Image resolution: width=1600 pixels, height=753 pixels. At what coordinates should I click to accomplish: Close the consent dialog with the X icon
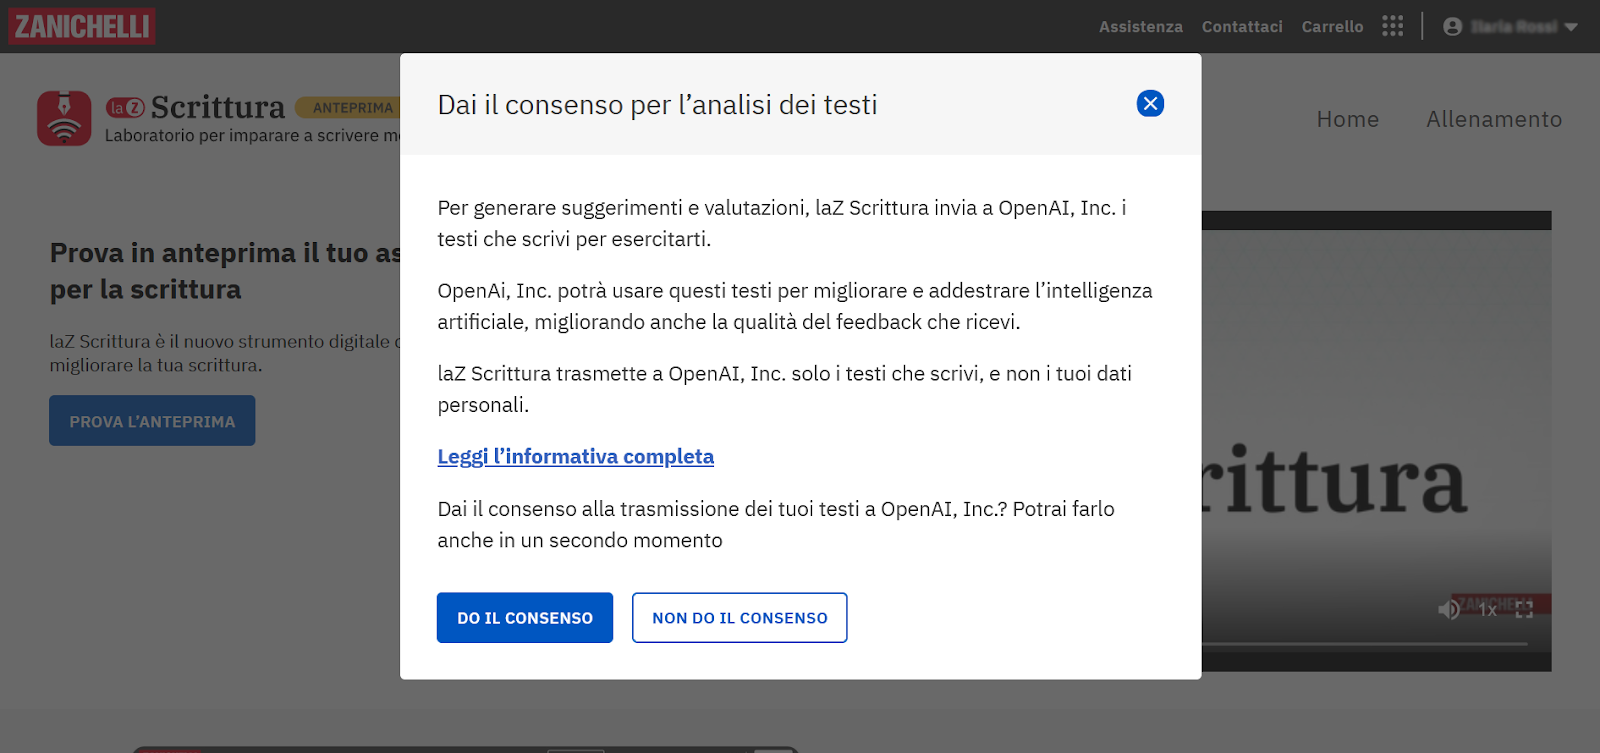click(x=1150, y=104)
